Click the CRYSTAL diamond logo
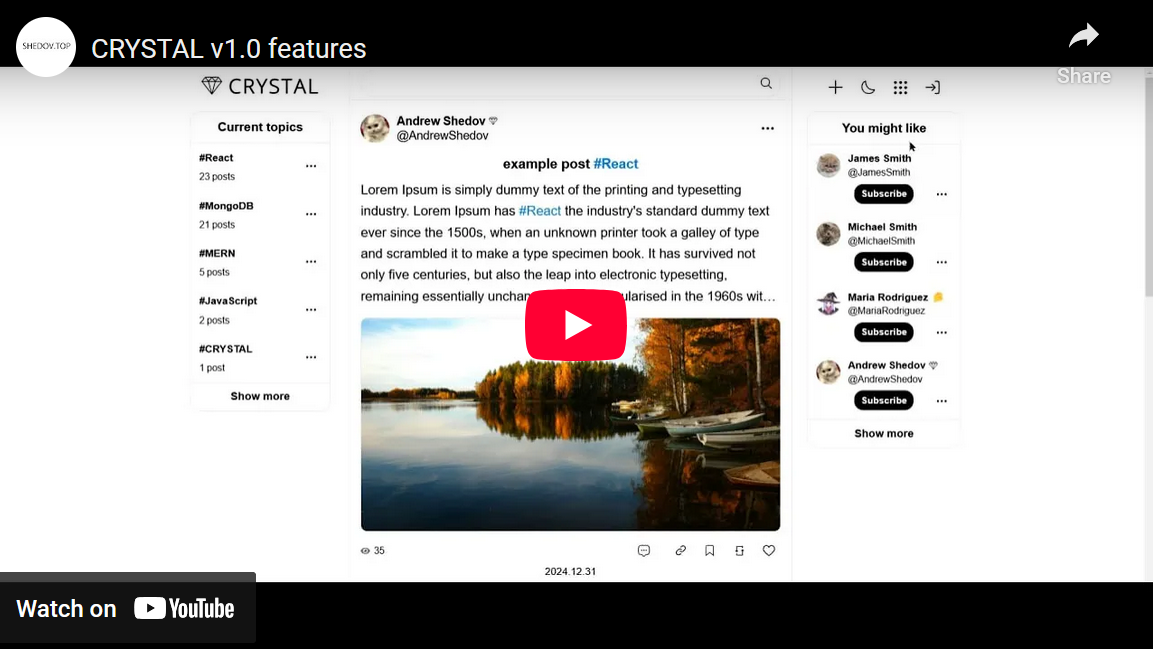Image resolution: width=1153 pixels, height=649 pixels. click(x=260, y=86)
